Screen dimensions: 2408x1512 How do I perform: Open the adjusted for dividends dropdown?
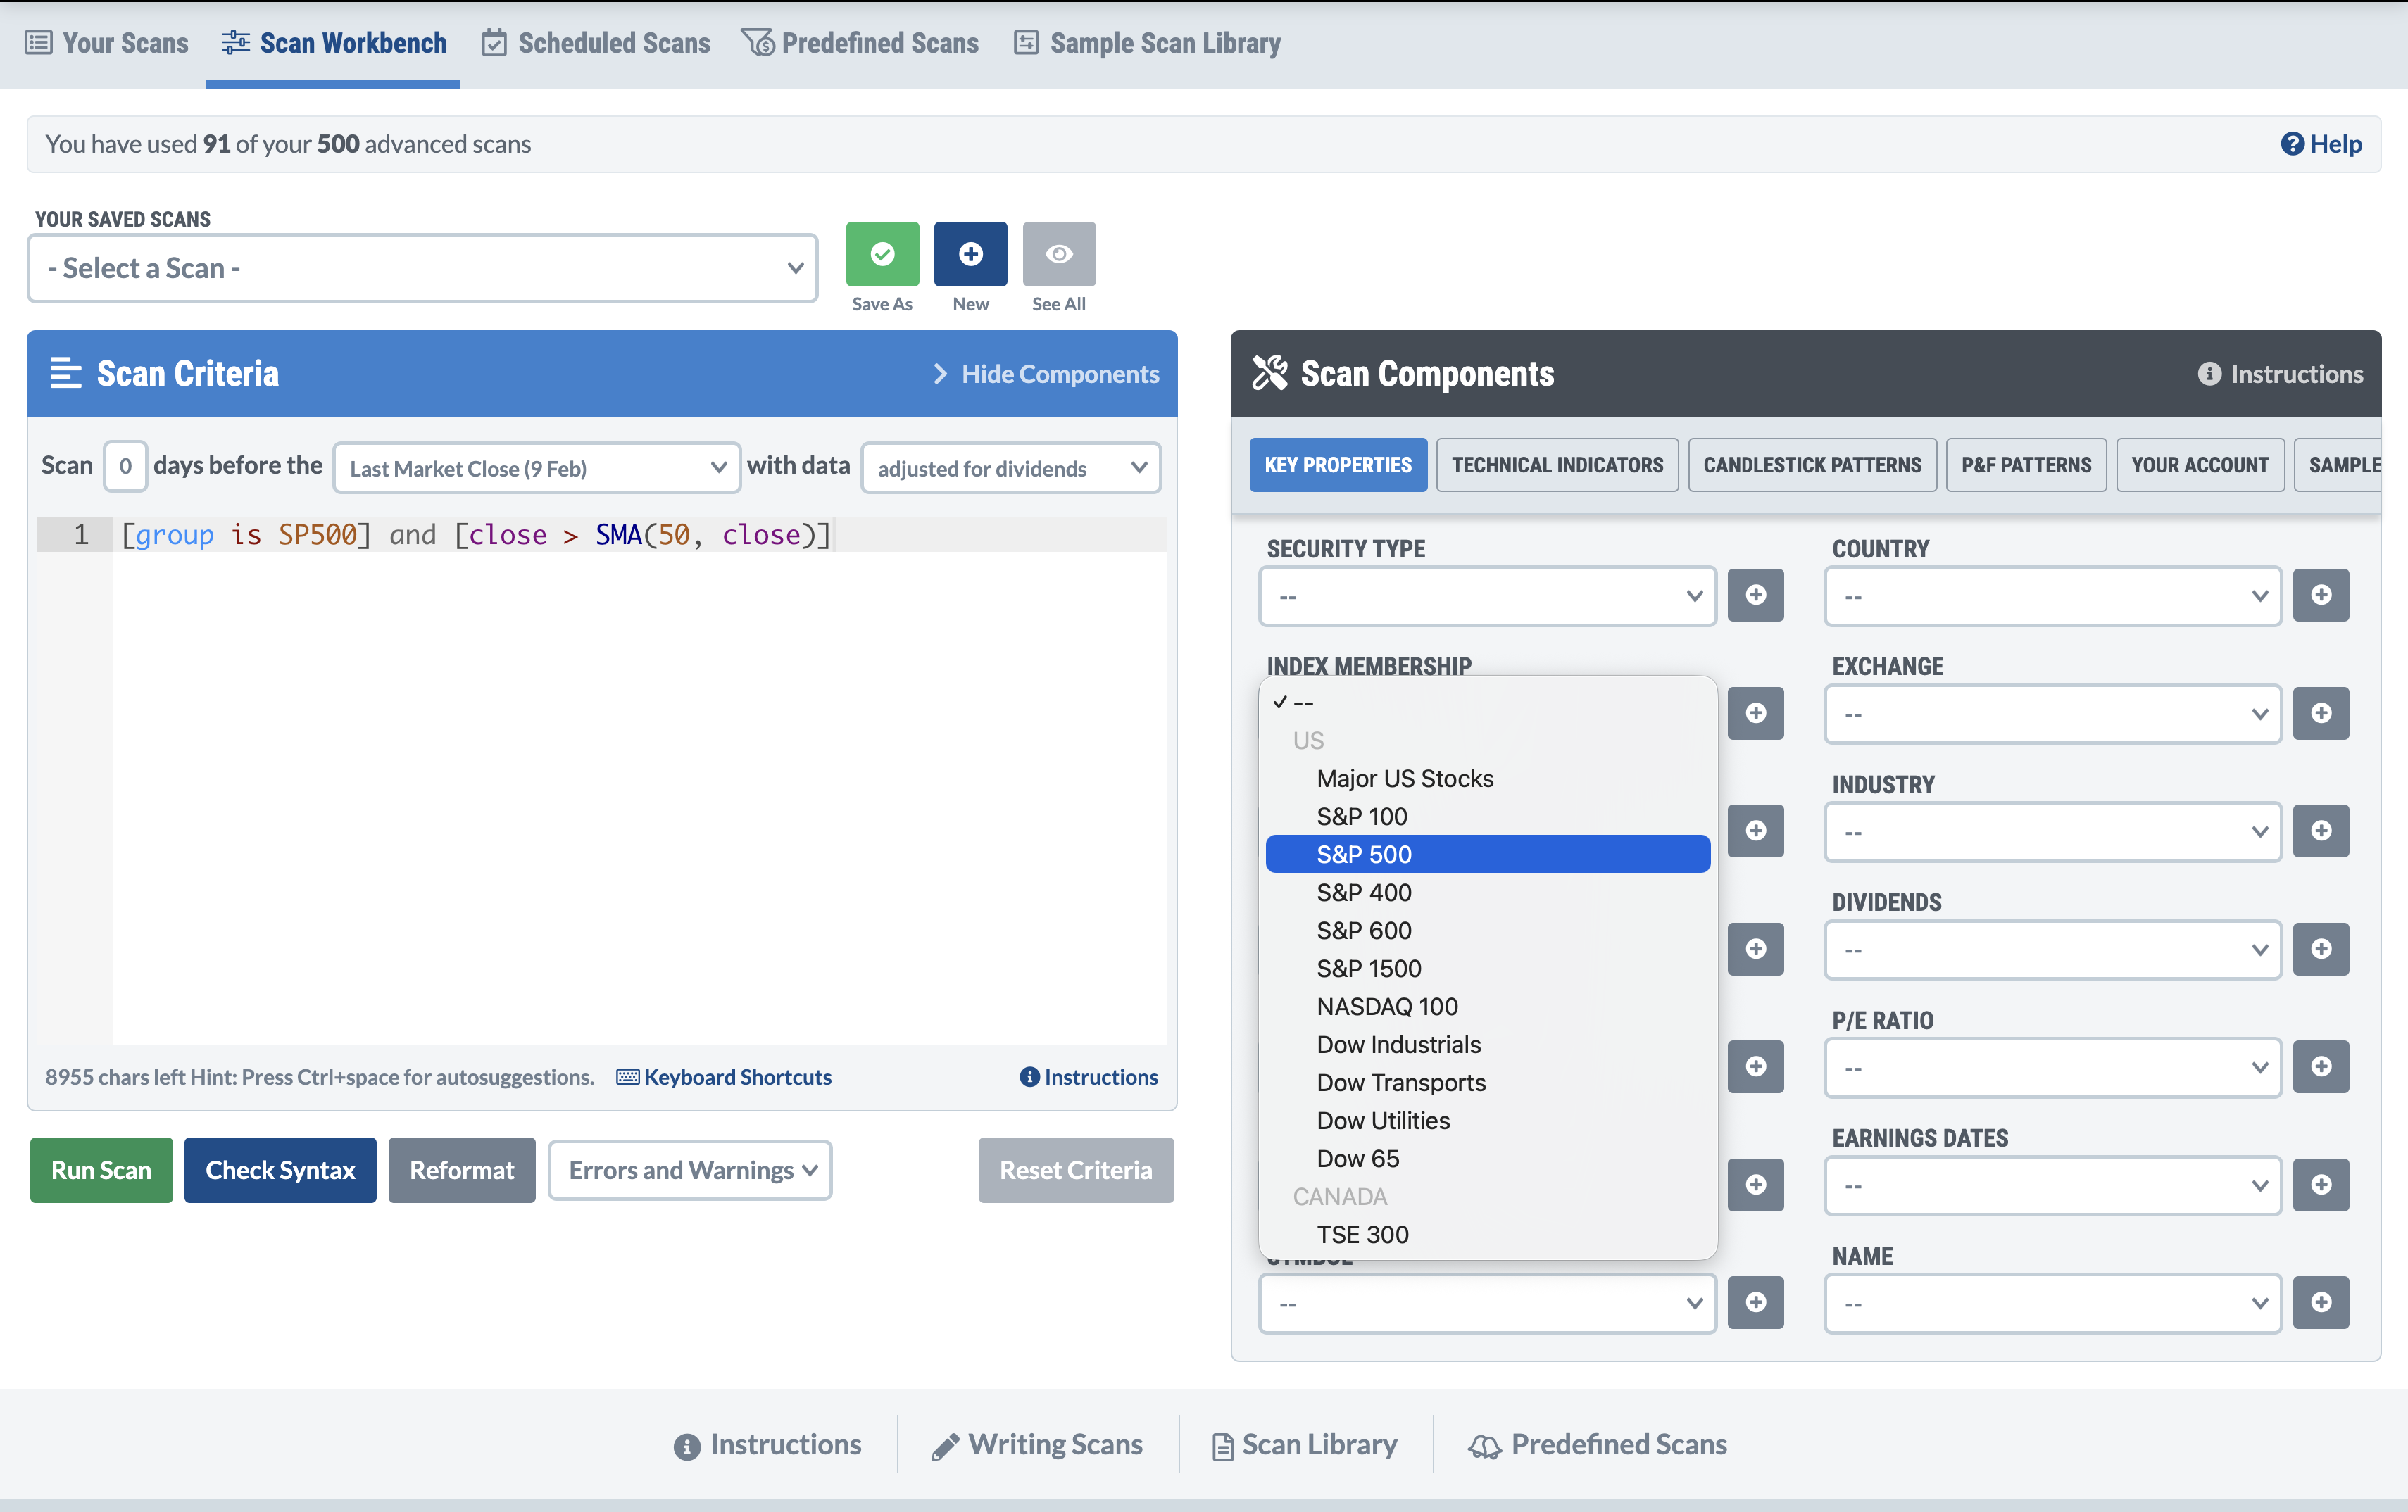click(x=1011, y=468)
